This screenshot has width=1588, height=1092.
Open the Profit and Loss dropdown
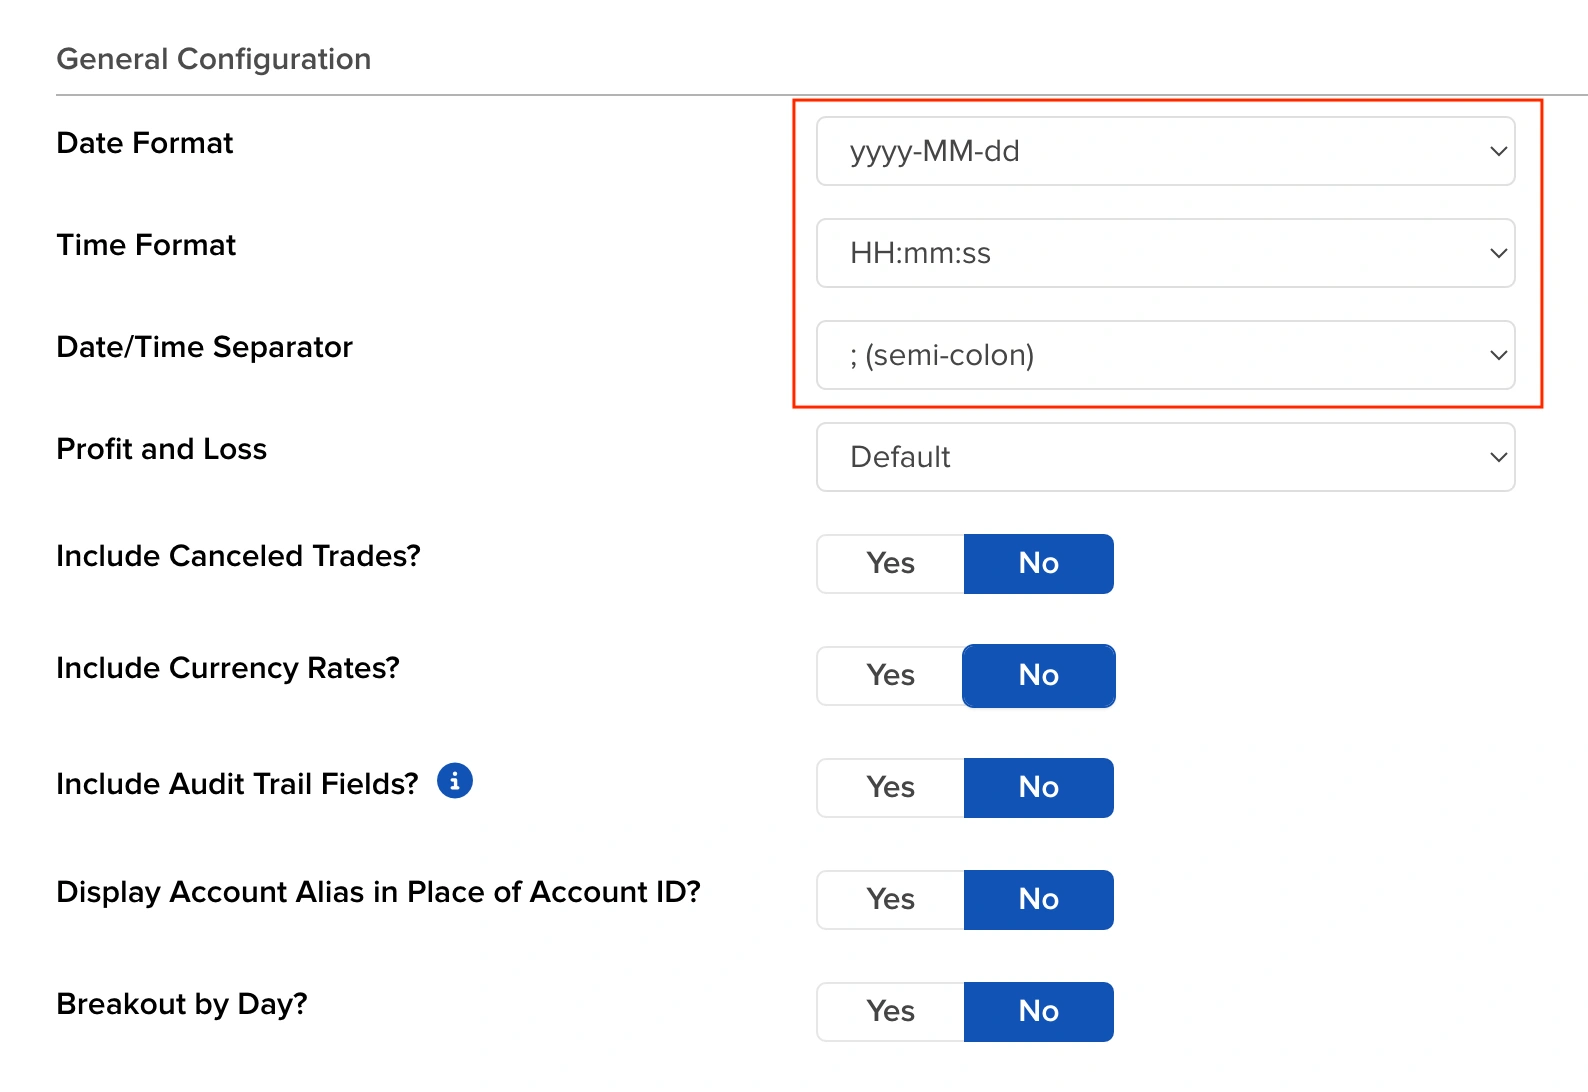click(1164, 457)
